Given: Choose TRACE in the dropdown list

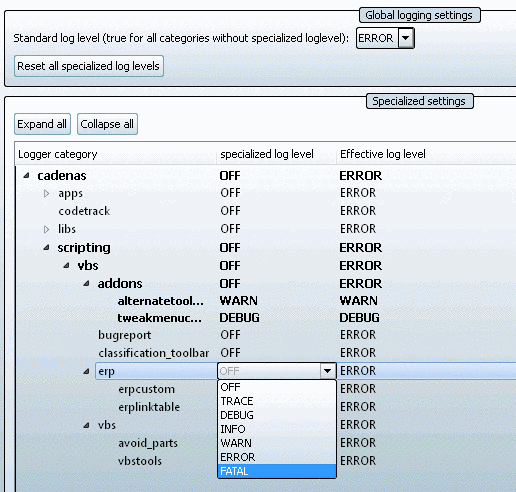Looking at the screenshot, I should point(277,401).
